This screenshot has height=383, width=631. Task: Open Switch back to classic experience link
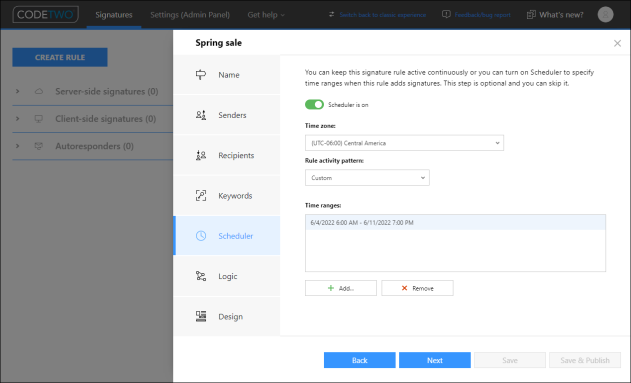(x=382, y=15)
